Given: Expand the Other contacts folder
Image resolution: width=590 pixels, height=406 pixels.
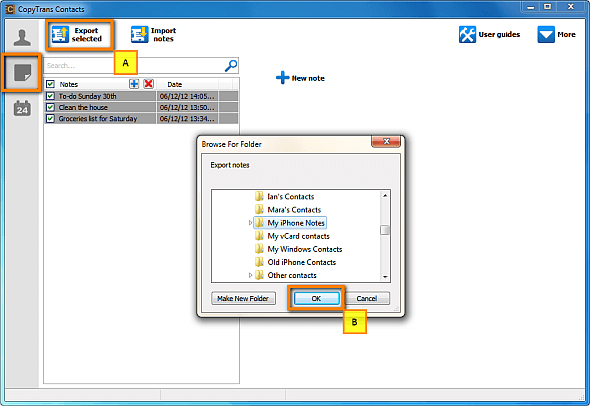Looking at the screenshot, I should pos(250,275).
